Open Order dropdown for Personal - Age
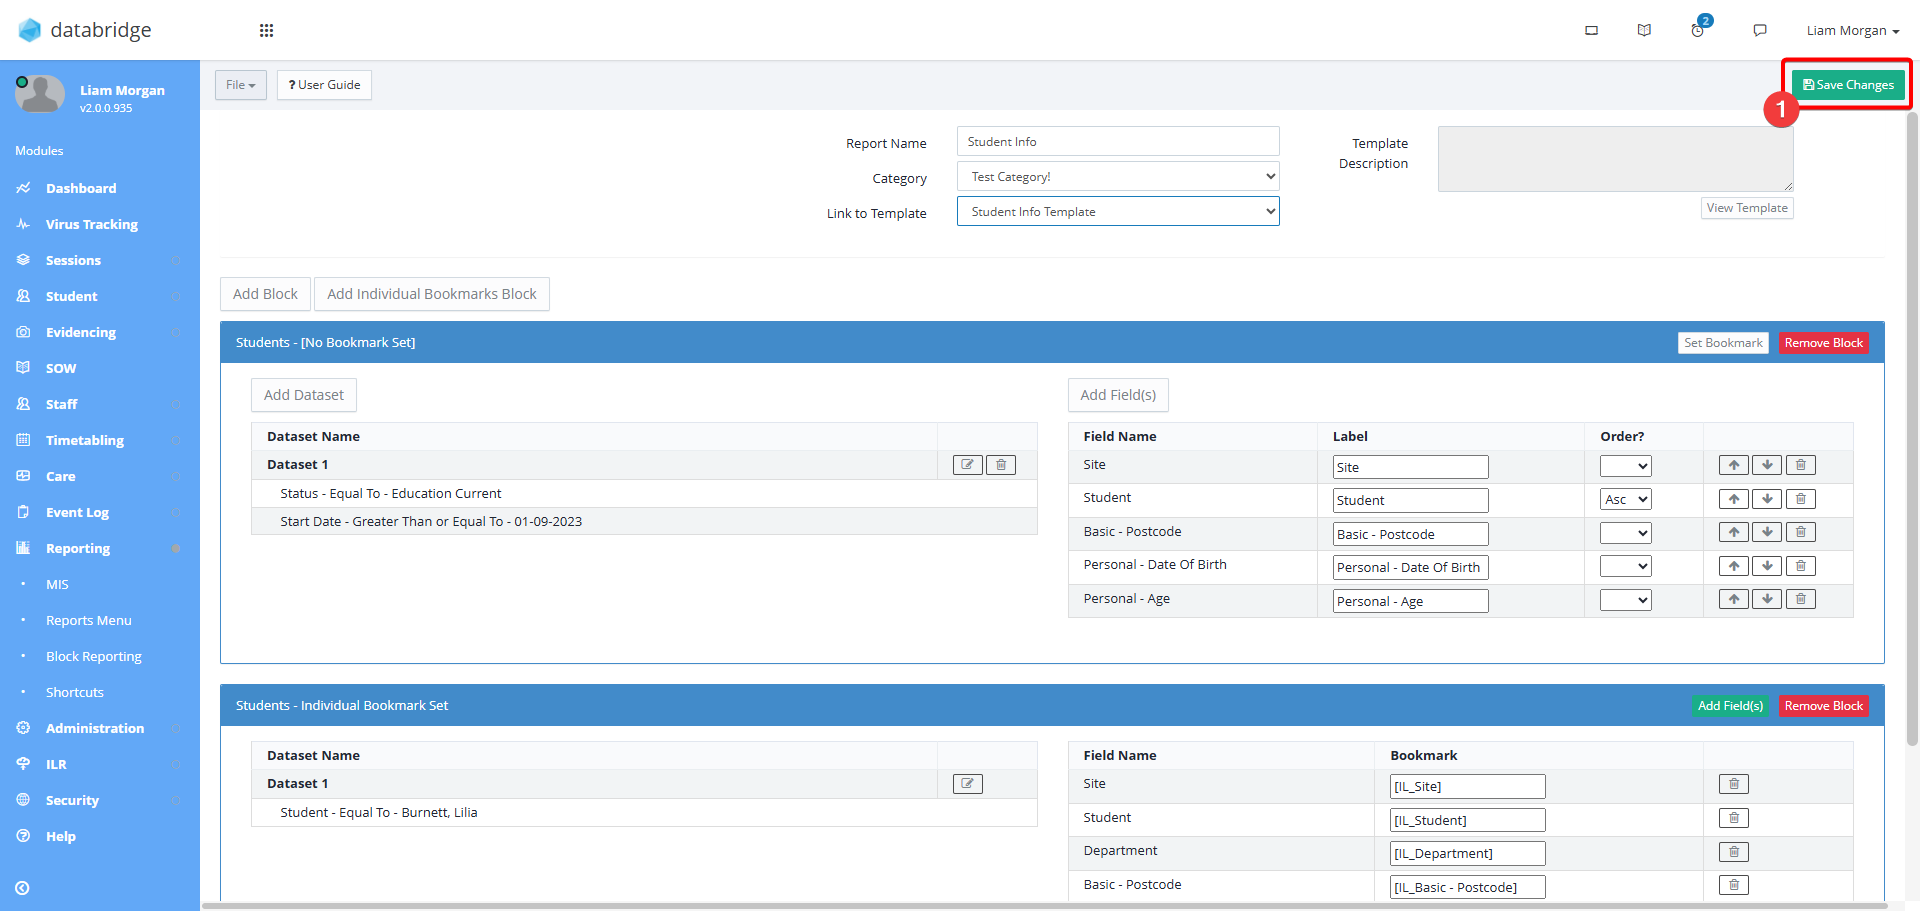The width and height of the screenshot is (1920, 911). click(x=1625, y=601)
